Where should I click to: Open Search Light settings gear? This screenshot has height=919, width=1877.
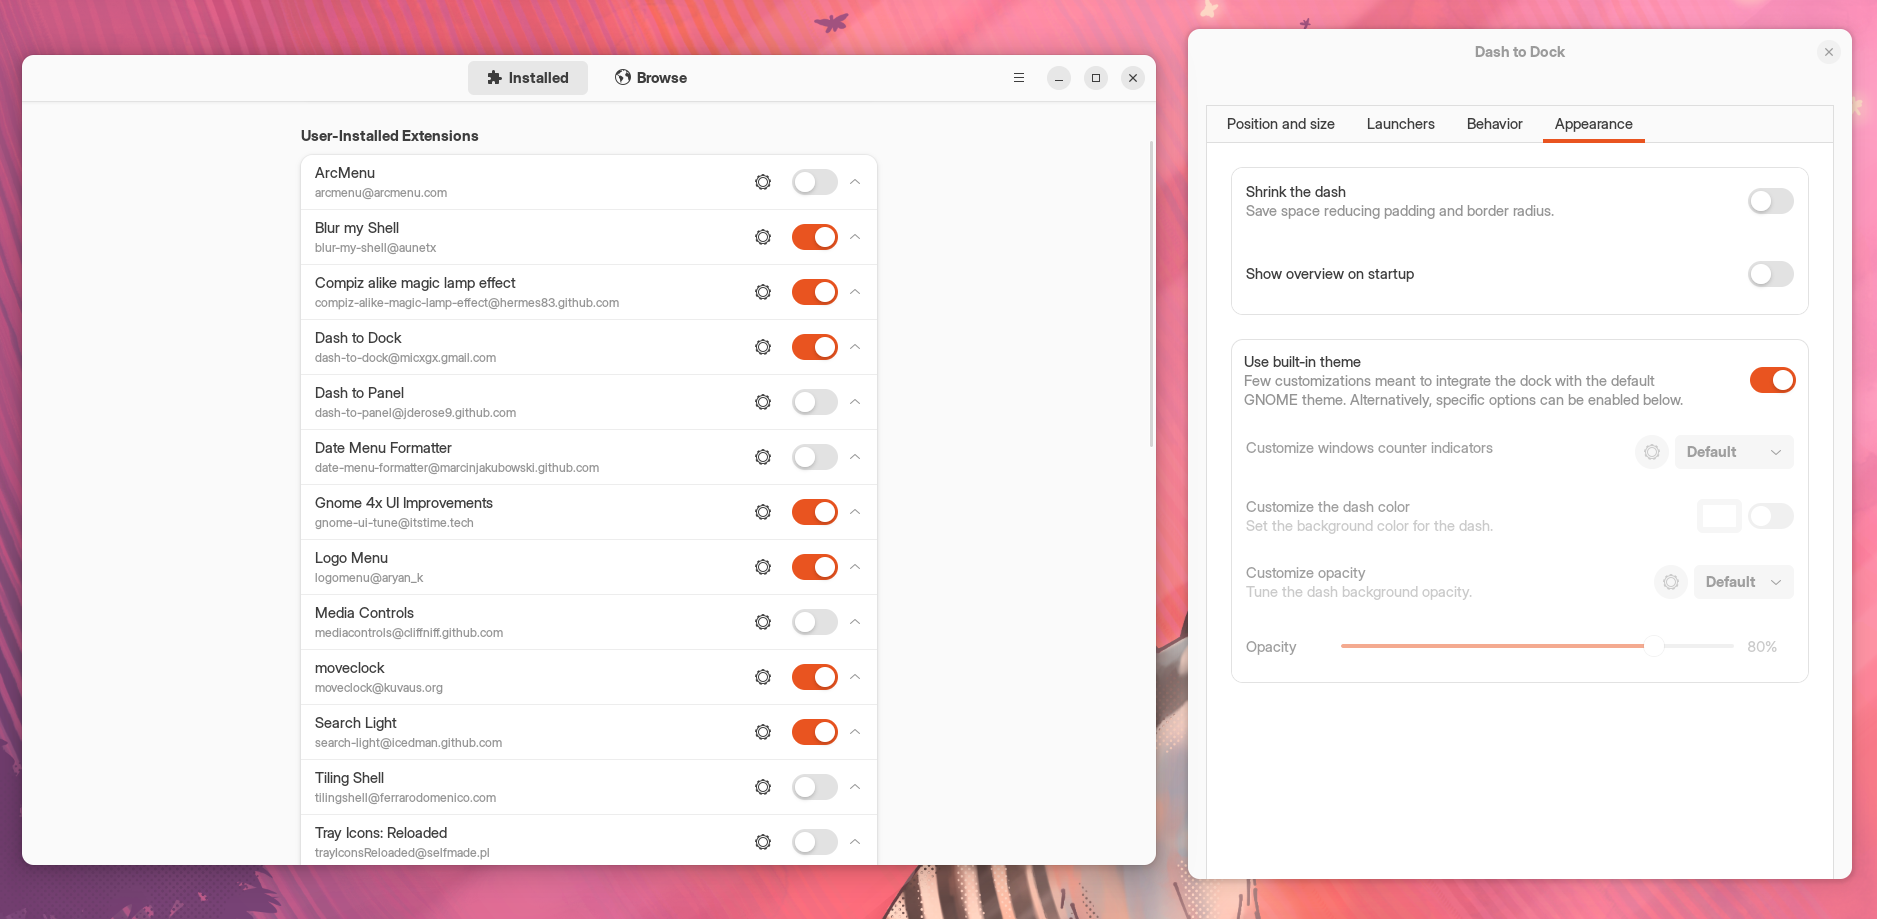point(763,732)
